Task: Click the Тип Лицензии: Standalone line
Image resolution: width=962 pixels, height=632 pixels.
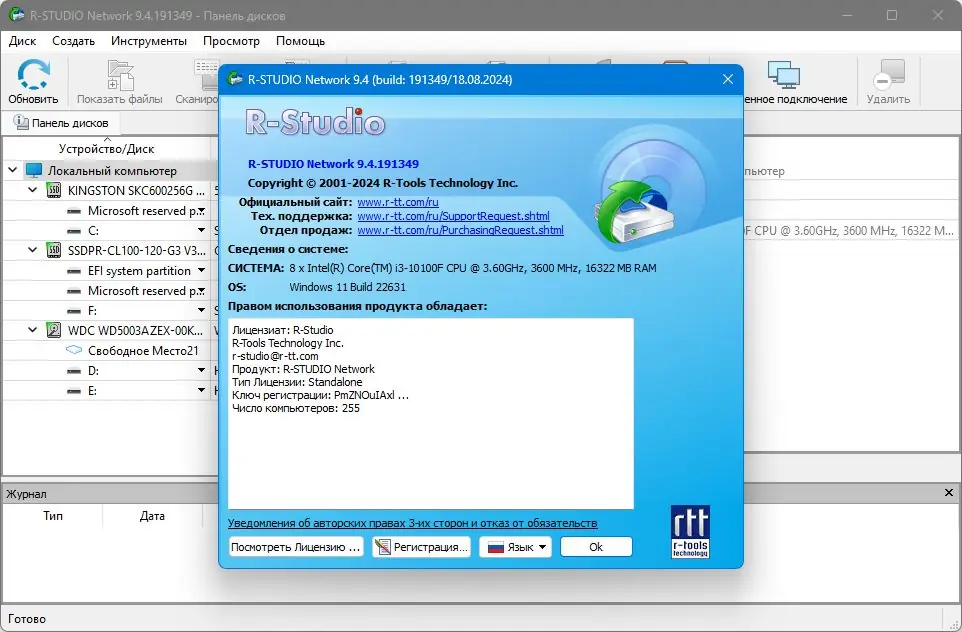Action: point(297,382)
